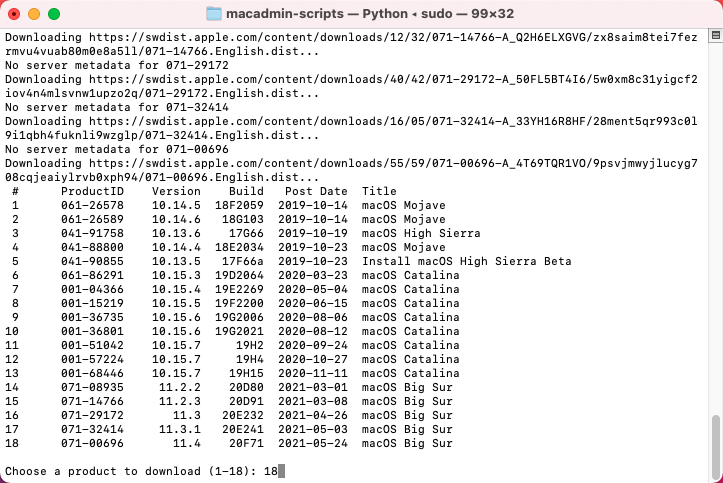Click build number 20E241
Screen dimensions: 723x483
click(243, 429)
